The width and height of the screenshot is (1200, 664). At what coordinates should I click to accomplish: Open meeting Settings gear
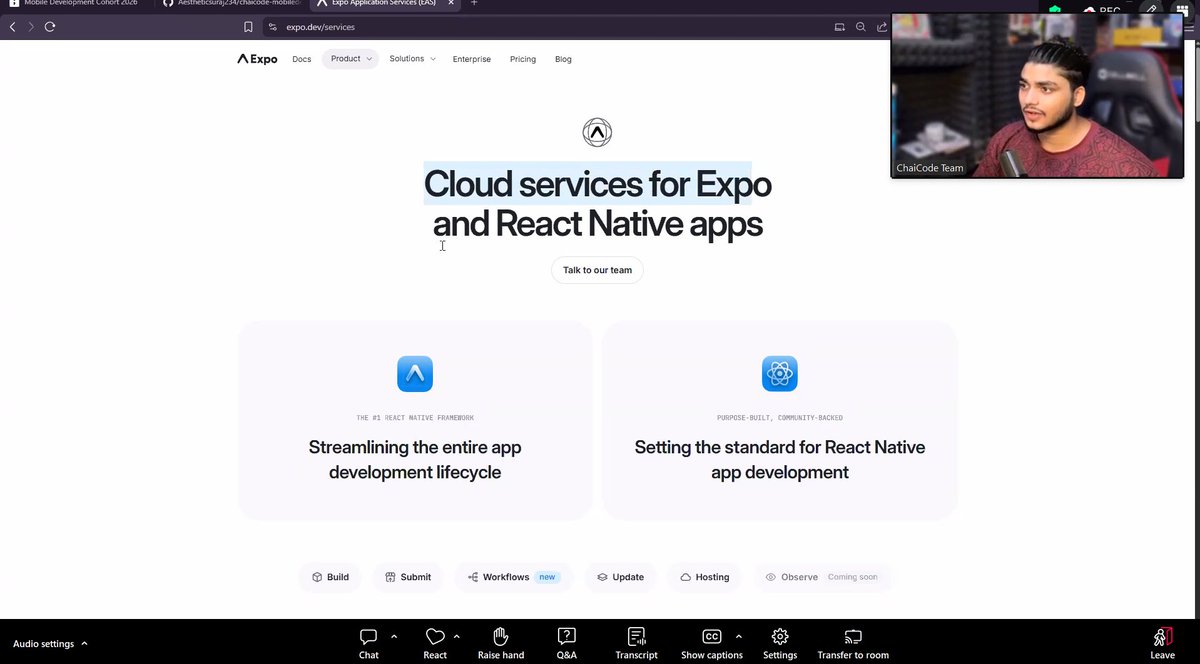coord(780,643)
